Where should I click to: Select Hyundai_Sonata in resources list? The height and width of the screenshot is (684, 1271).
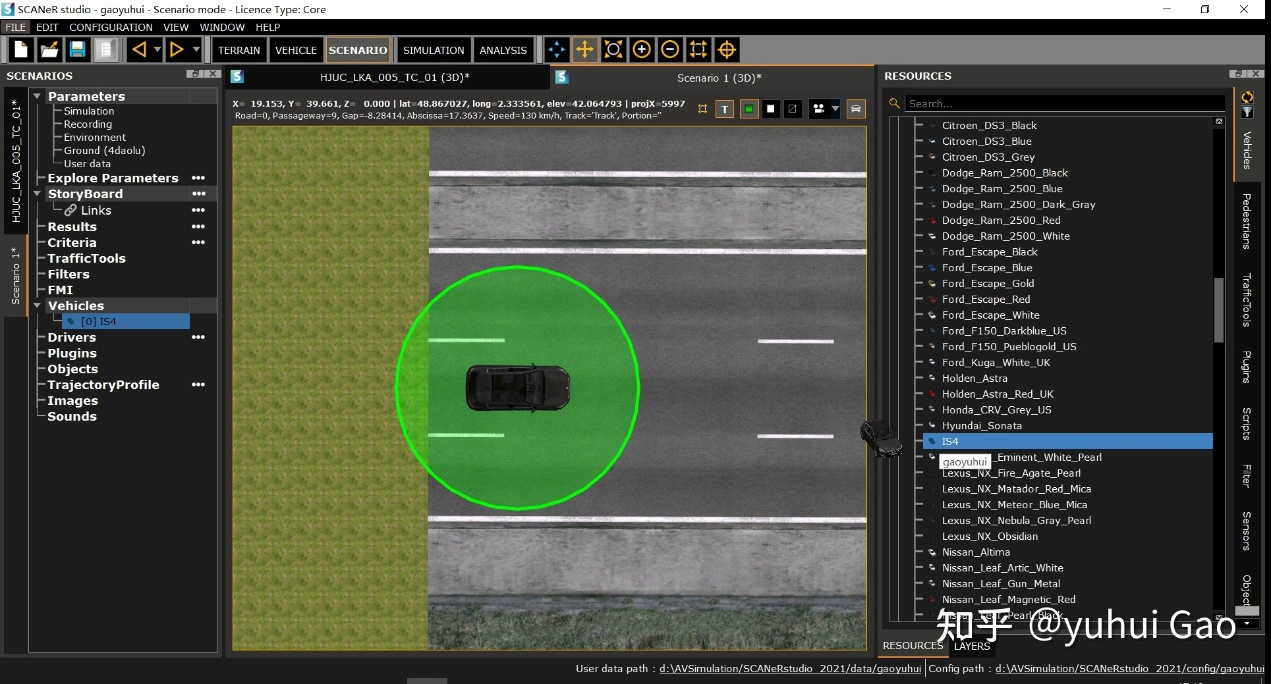coord(982,425)
